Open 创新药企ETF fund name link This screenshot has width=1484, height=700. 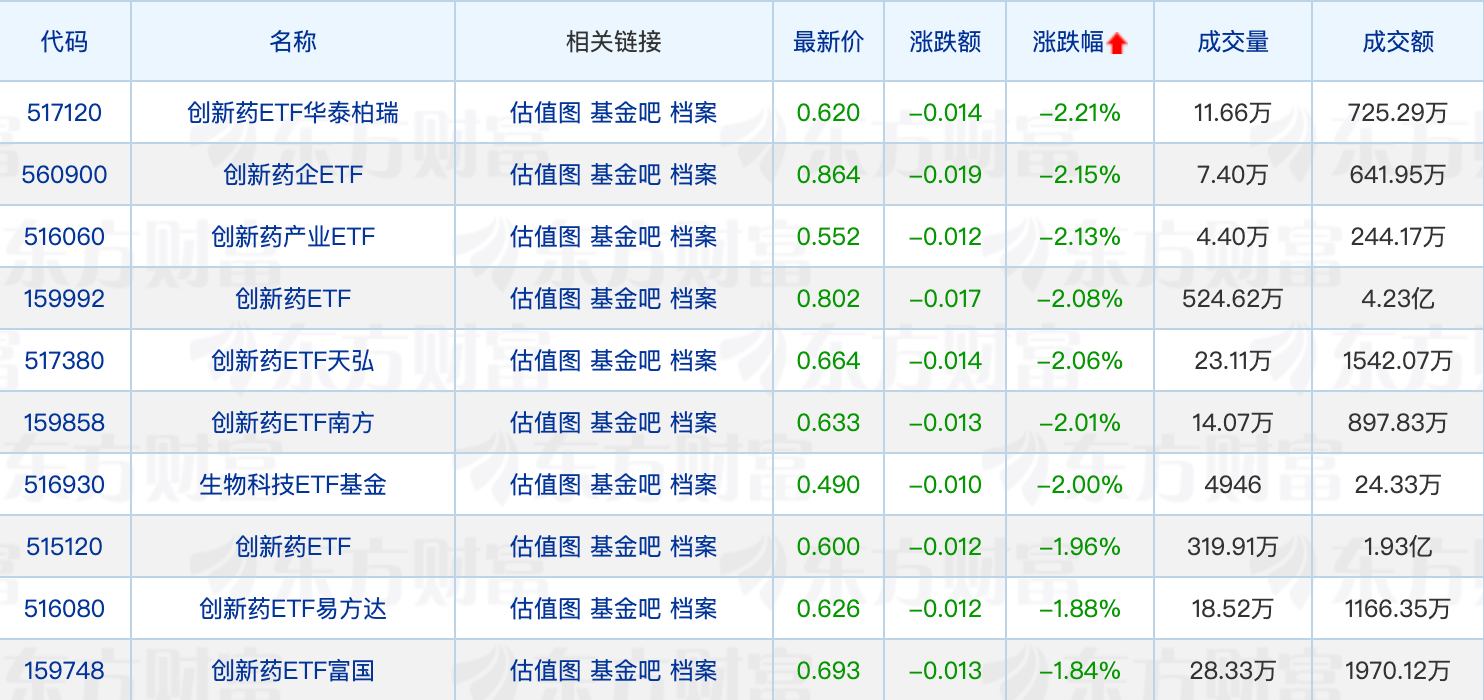click(292, 175)
